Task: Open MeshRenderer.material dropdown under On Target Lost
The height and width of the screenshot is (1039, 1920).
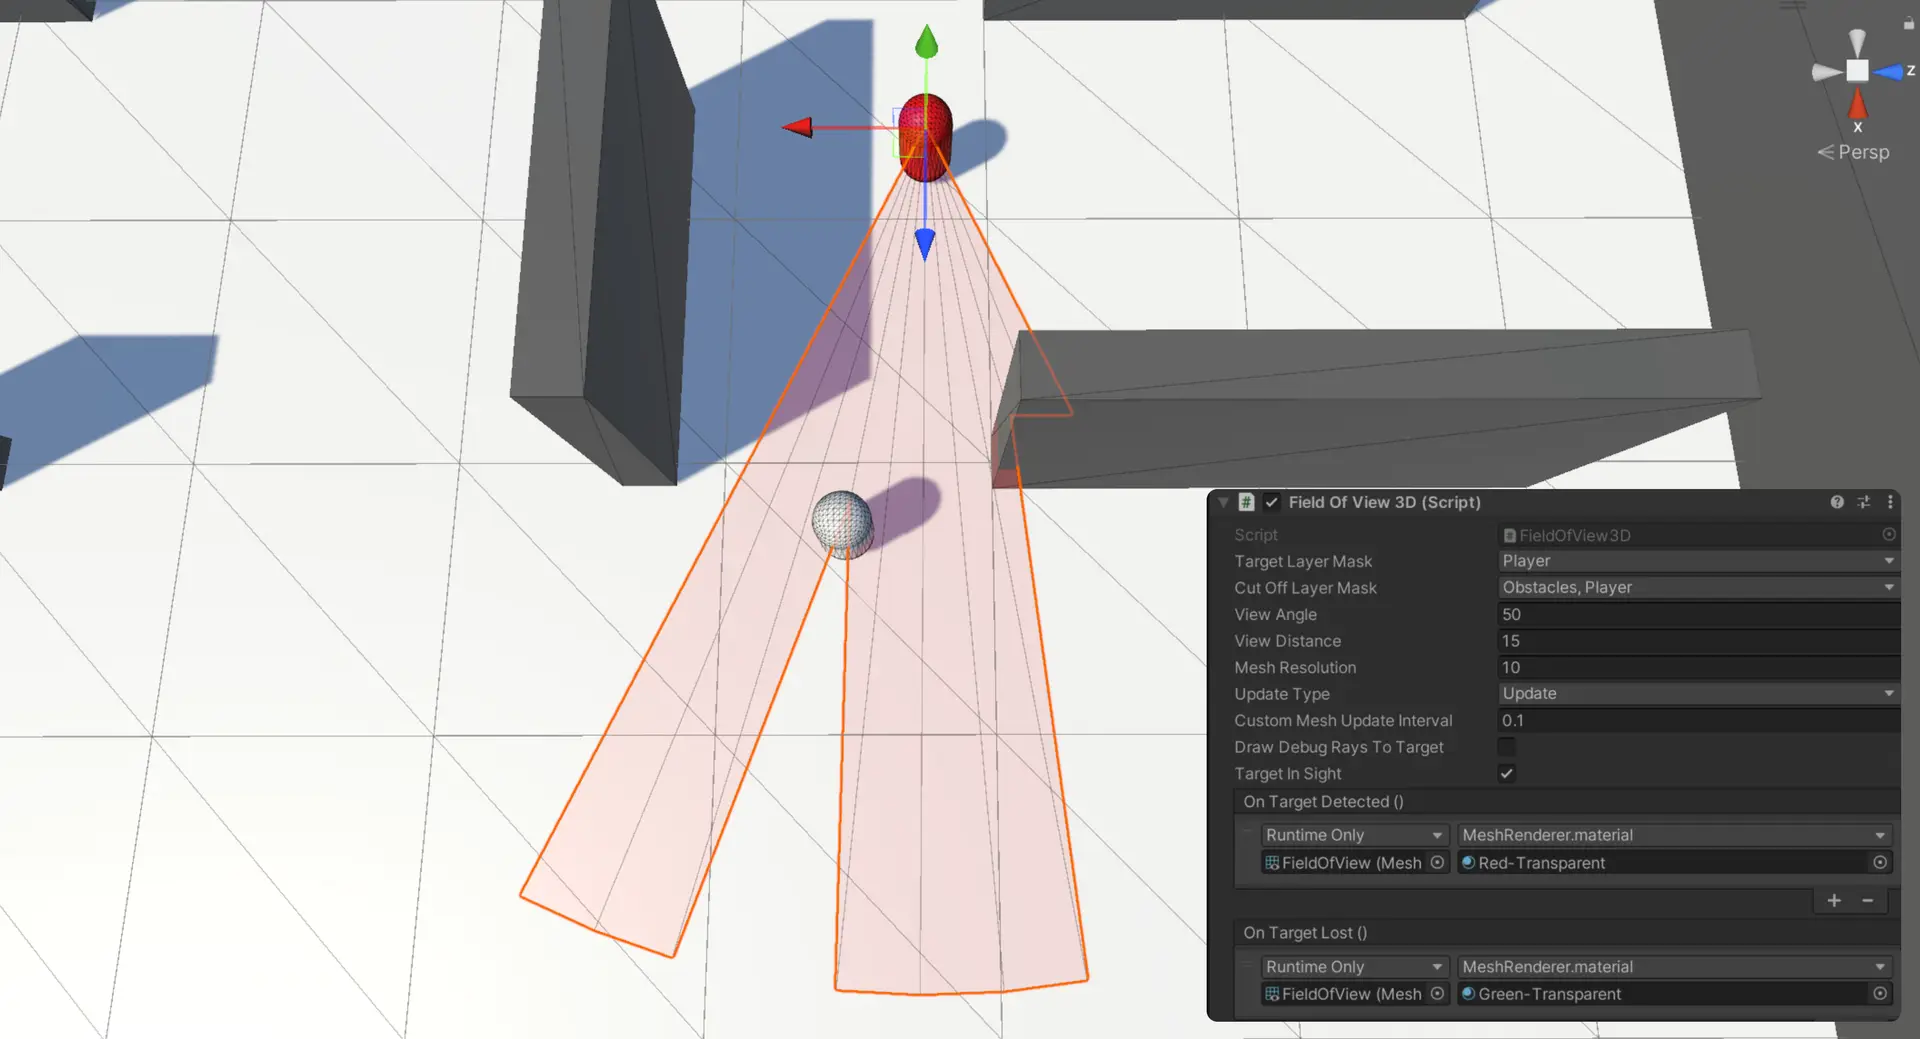Action: [x=1673, y=966]
